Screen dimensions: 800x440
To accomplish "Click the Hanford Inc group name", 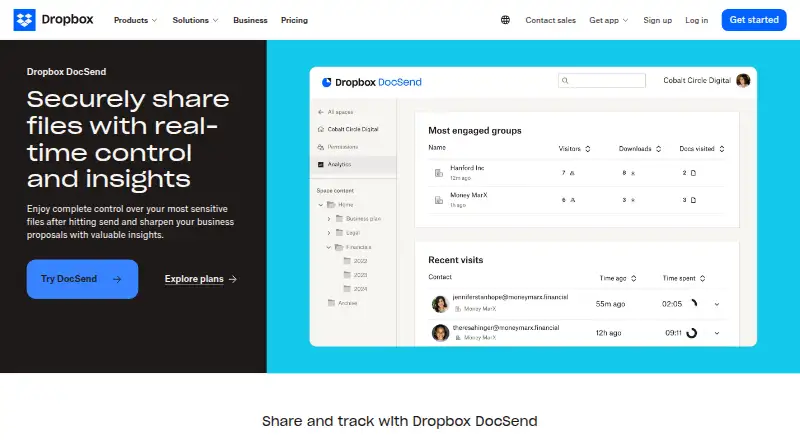I will (467, 168).
